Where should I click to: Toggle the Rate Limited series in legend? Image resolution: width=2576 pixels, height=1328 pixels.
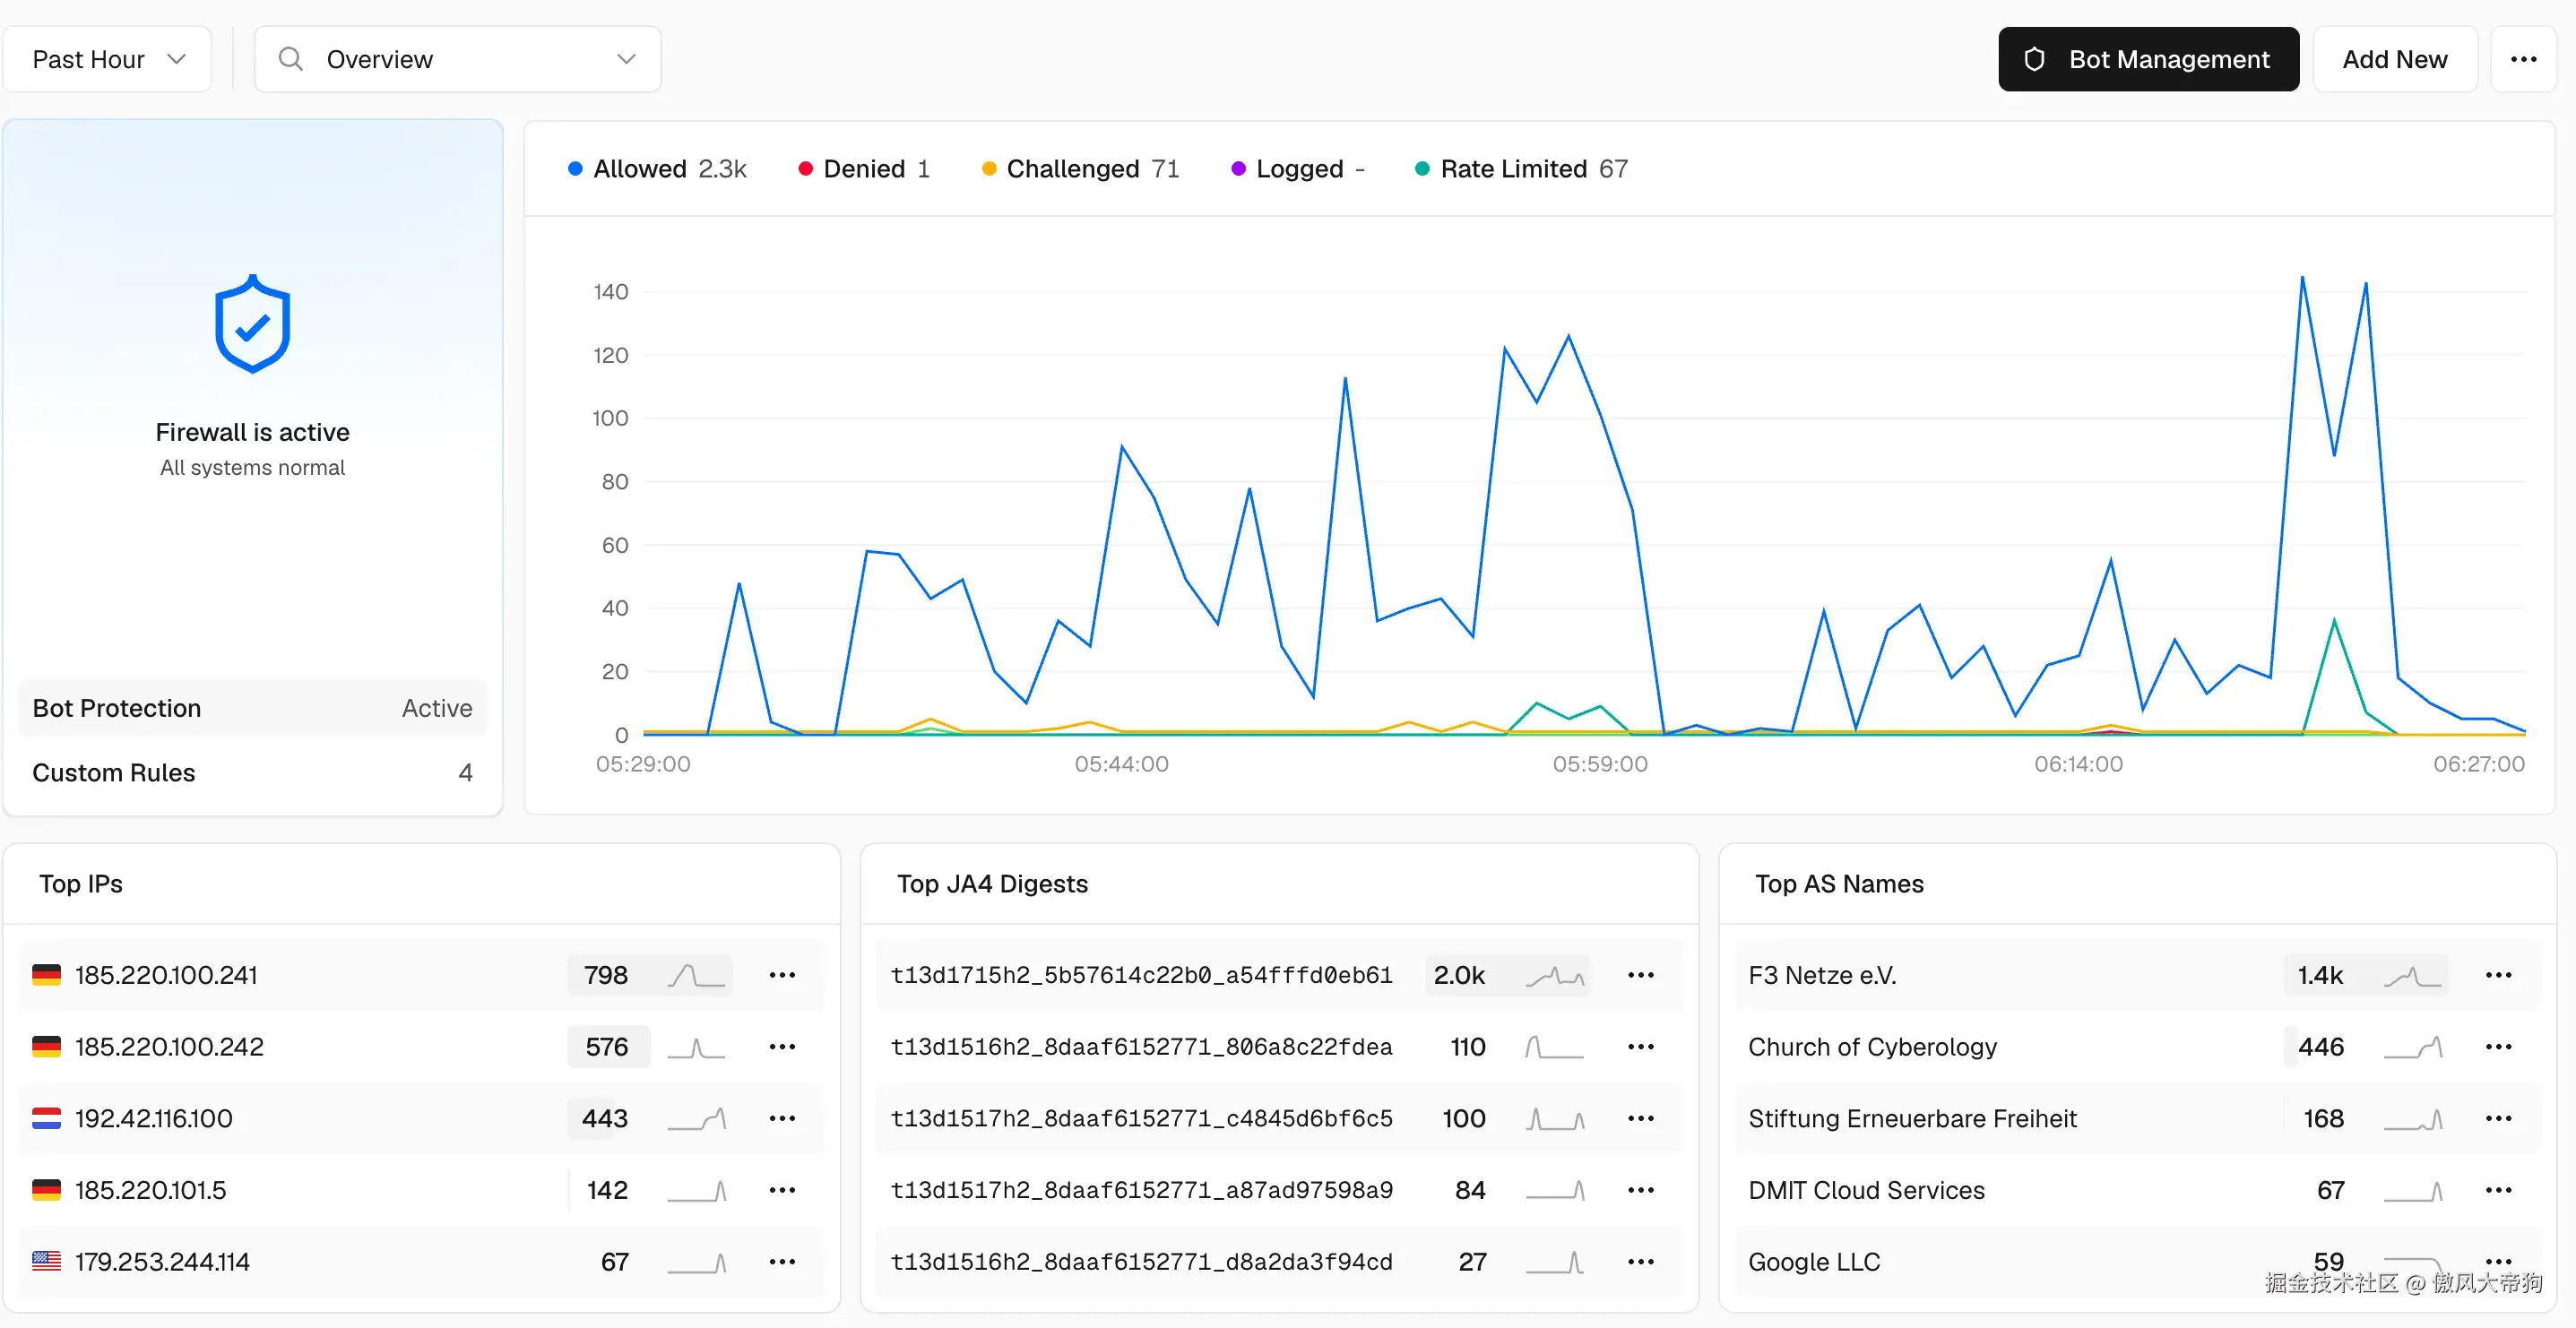[1521, 169]
